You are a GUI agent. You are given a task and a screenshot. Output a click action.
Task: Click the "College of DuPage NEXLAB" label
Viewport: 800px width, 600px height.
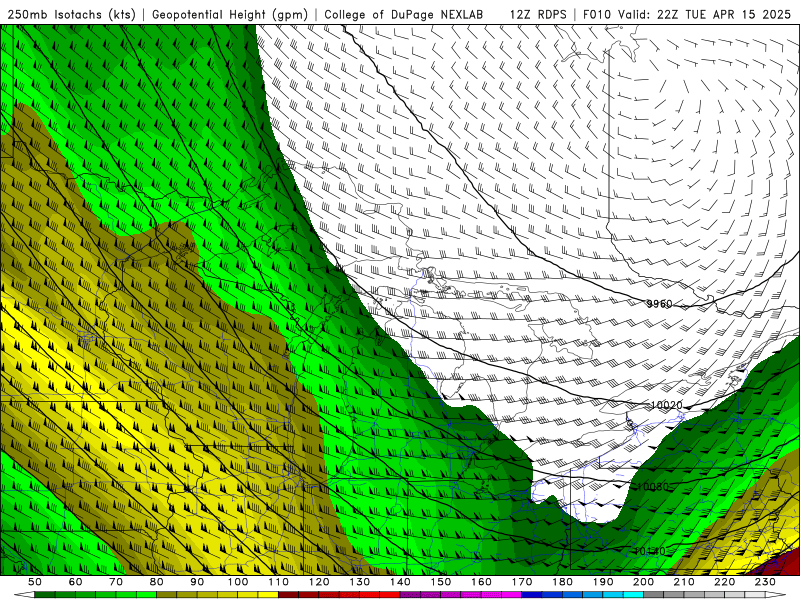click(x=404, y=15)
